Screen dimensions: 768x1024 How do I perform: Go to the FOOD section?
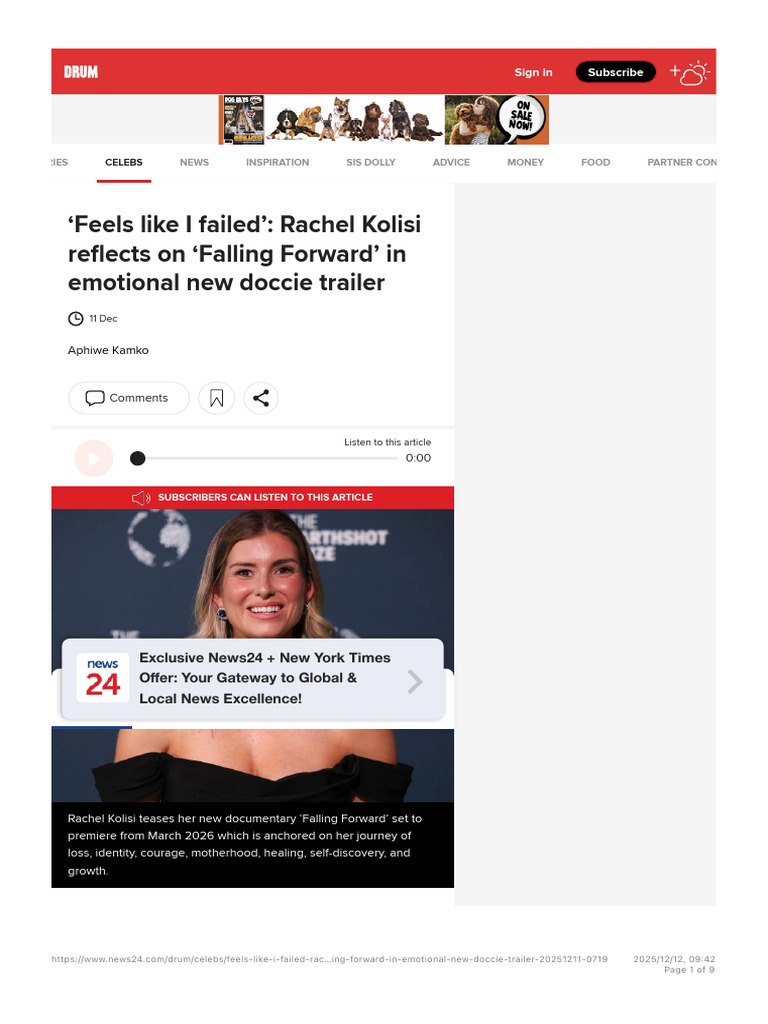point(596,162)
